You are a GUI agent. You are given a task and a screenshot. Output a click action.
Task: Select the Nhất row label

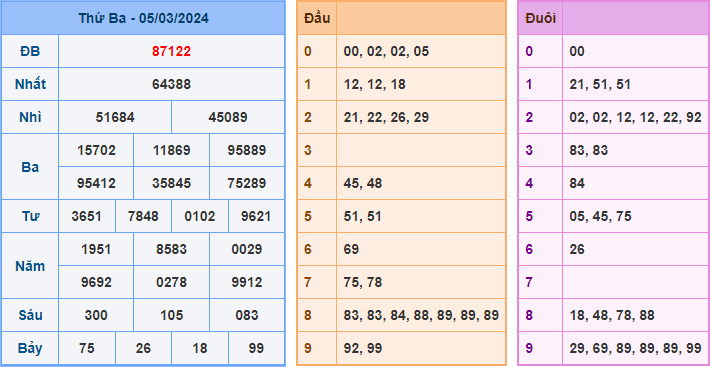pyautogui.click(x=30, y=85)
